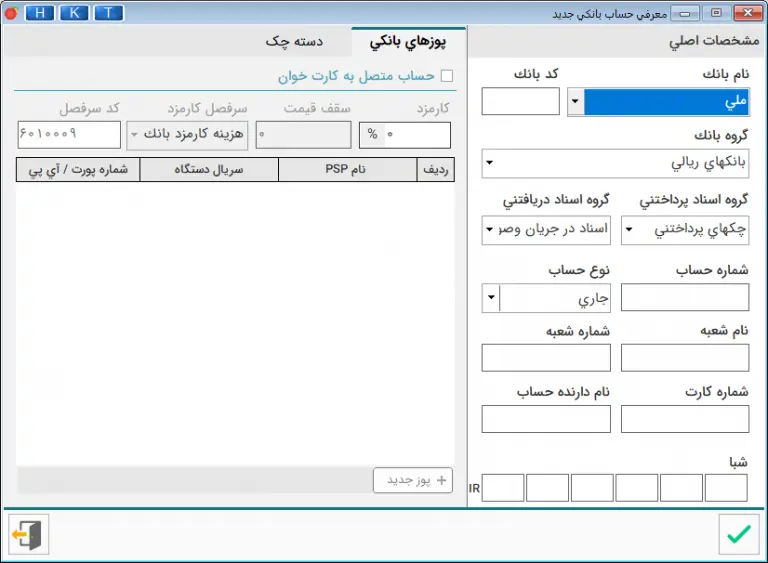Click the پوز جديد button
The image size is (768, 563).
tap(413, 479)
